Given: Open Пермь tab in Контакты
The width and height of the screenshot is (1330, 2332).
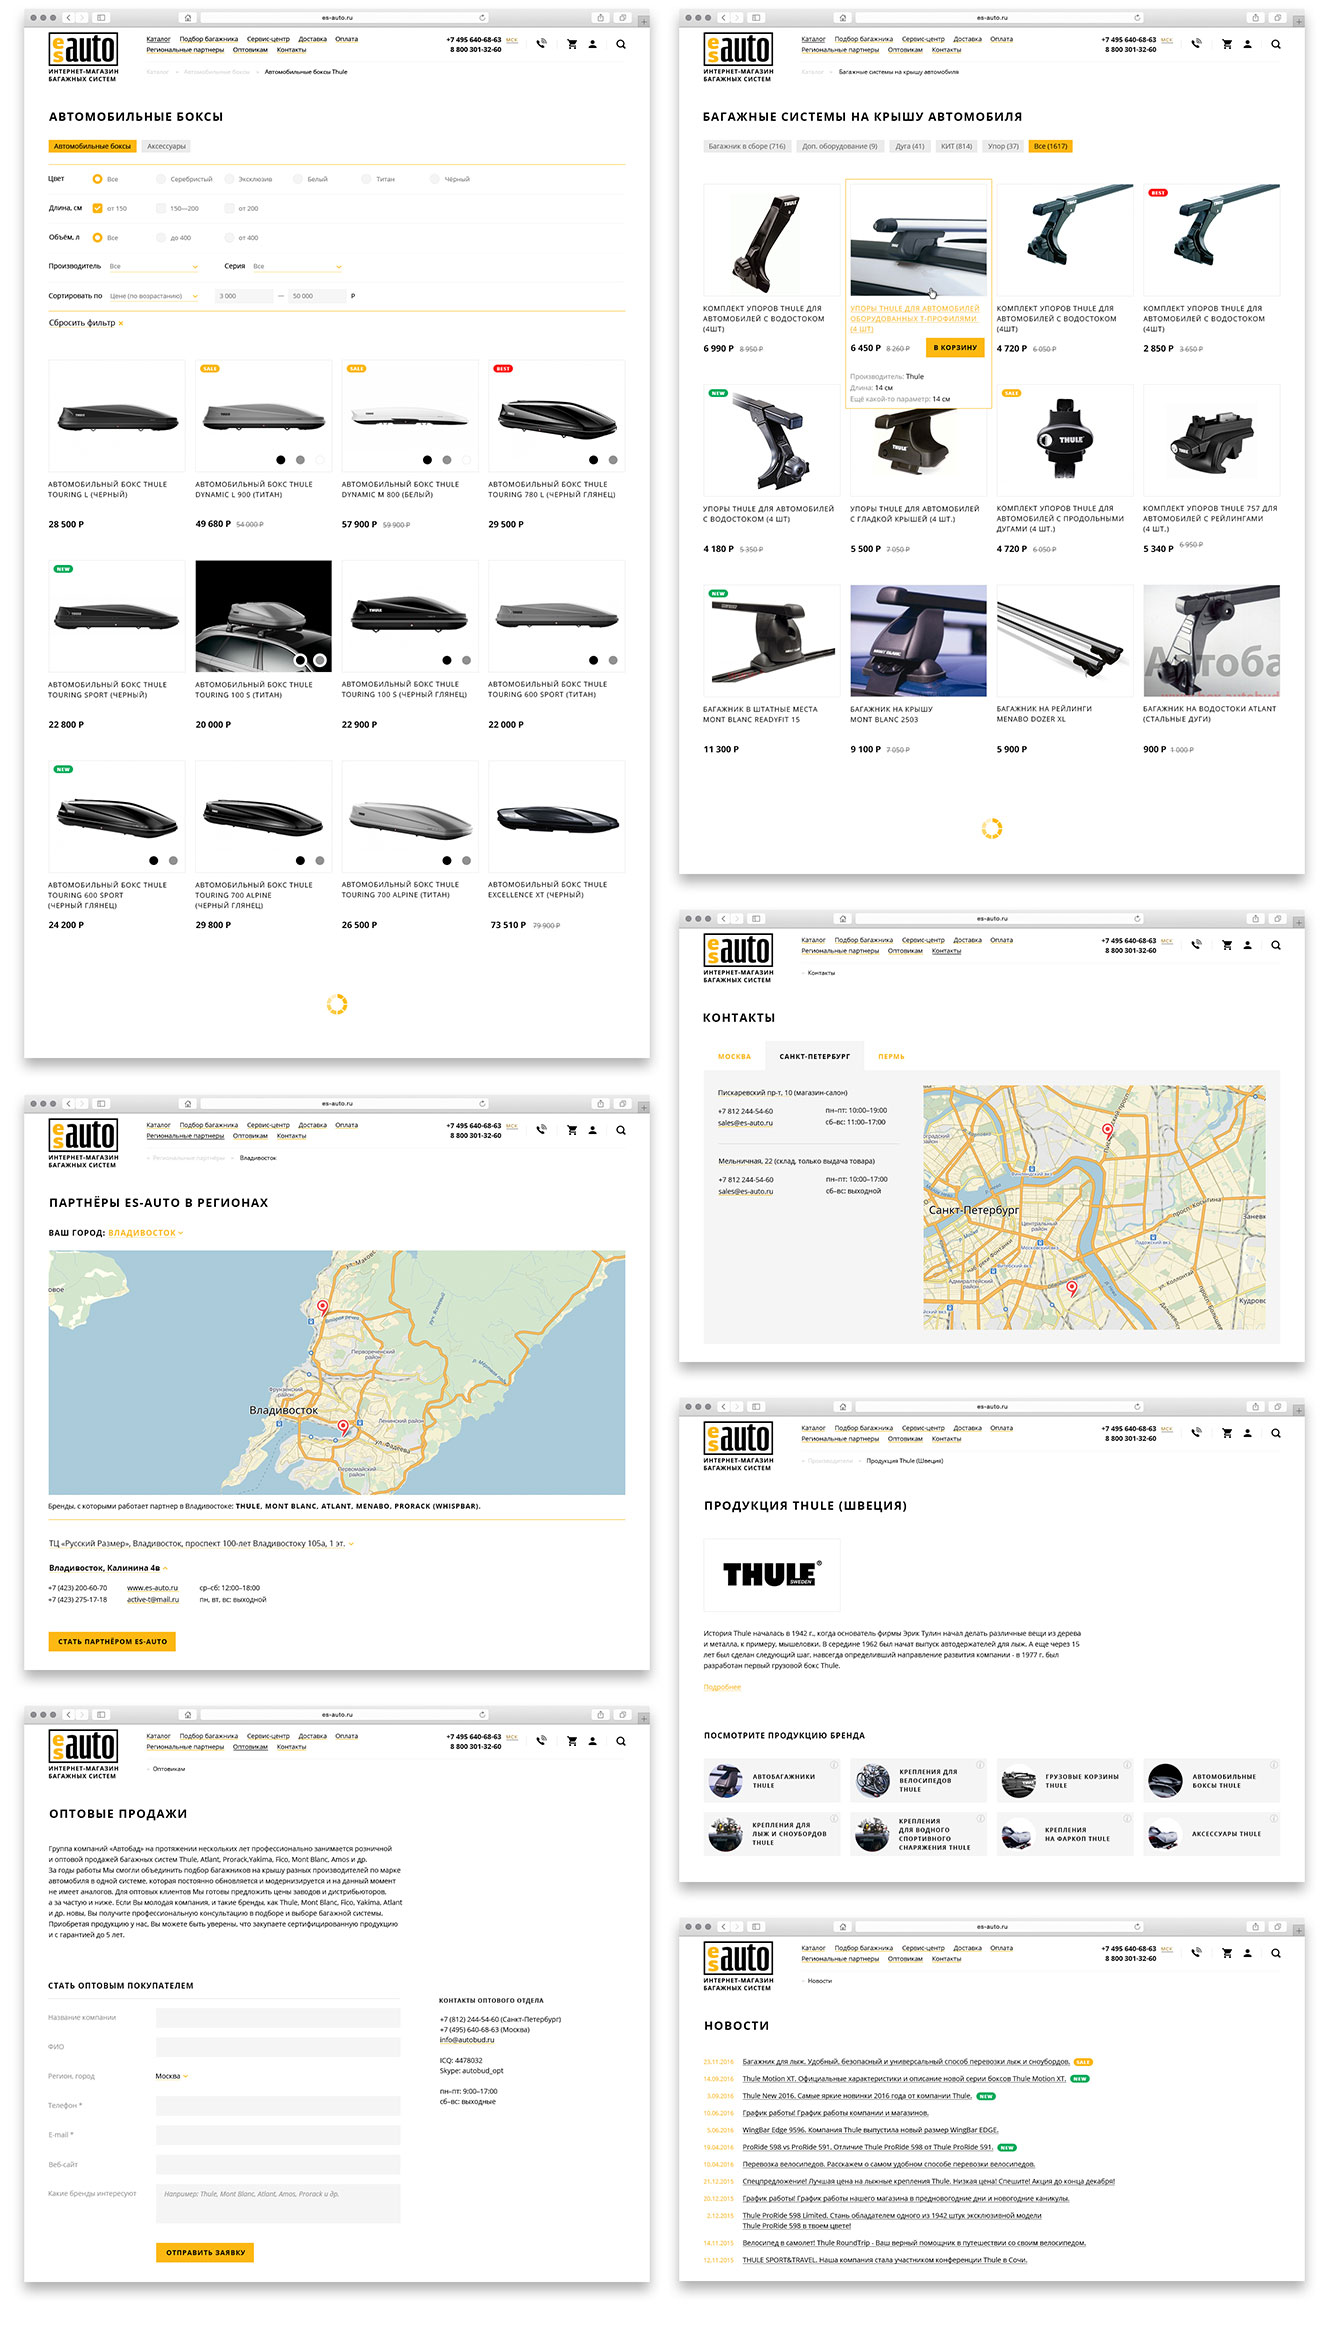Looking at the screenshot, I should pyautogui.click(x=891, y=1056).
